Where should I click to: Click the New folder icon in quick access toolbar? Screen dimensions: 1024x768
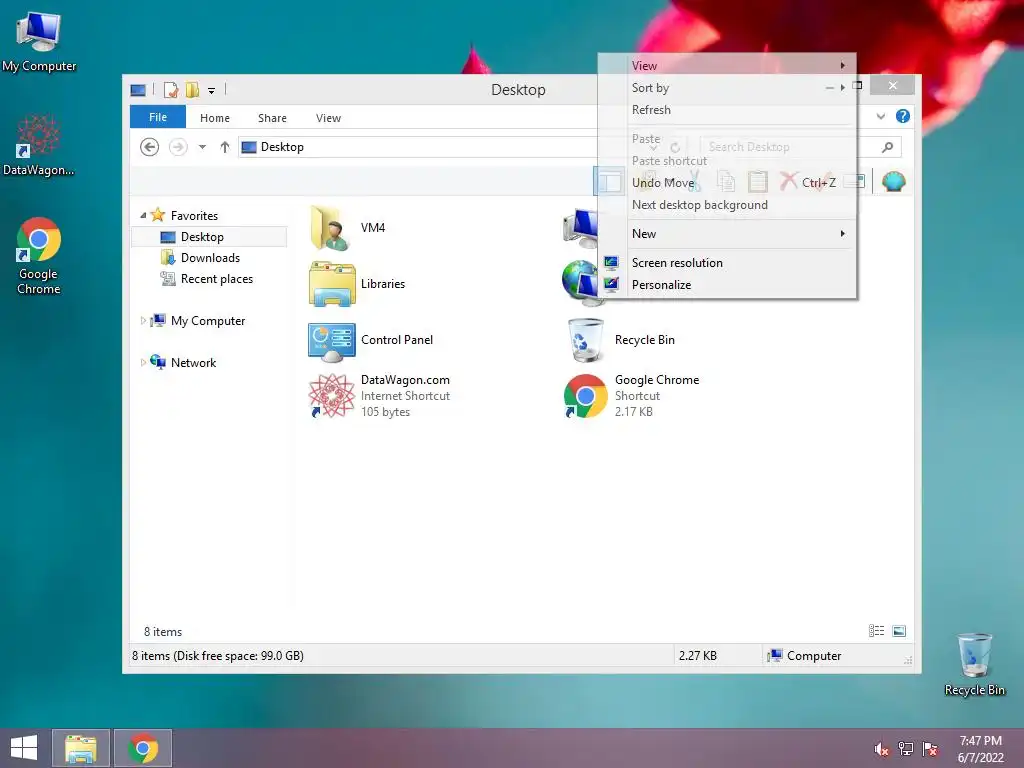tap(192, 89)
